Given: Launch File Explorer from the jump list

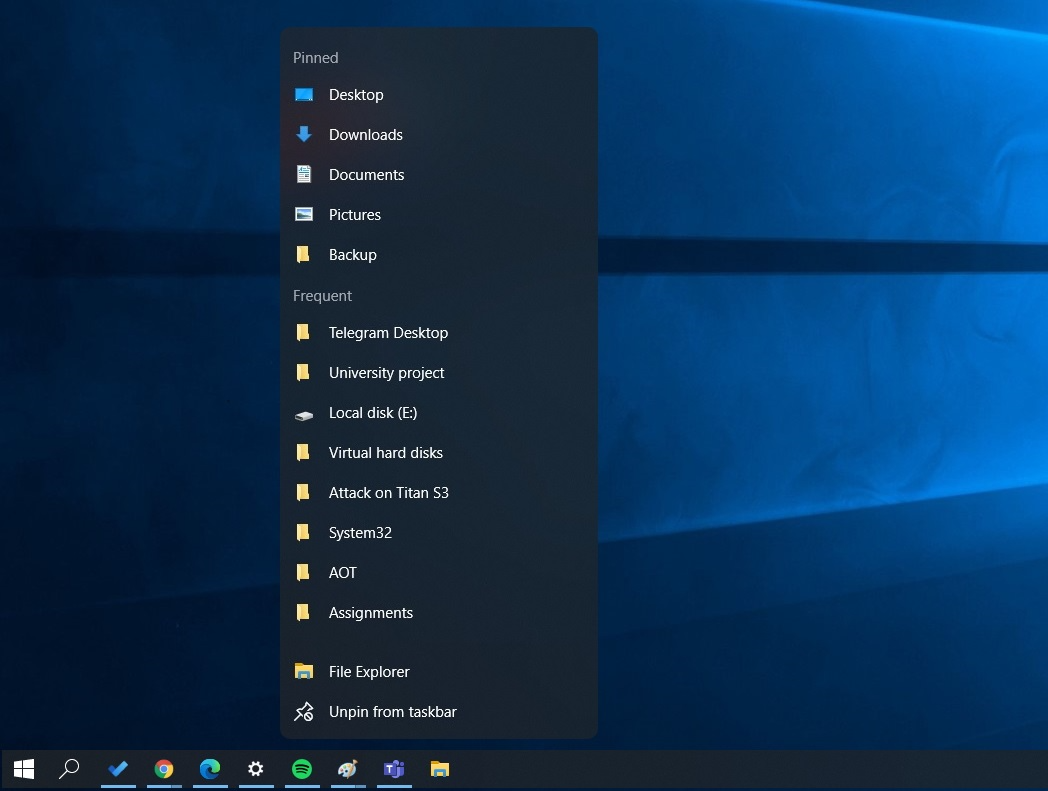Looking at the screenshot, I should click(x=369, y=671).
